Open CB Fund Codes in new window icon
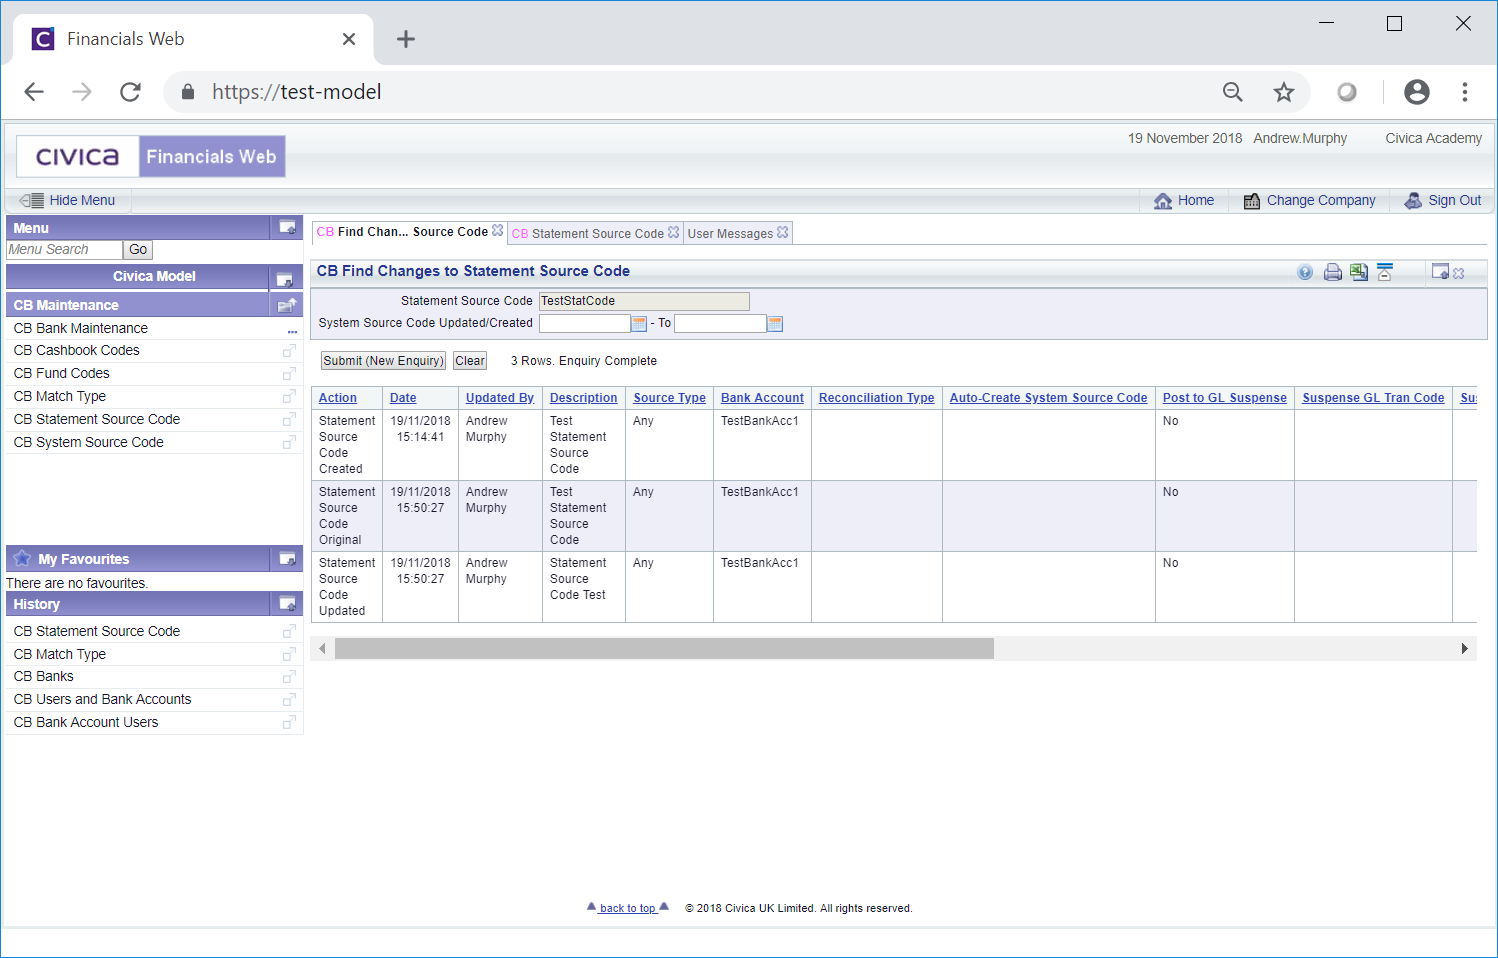The width and height of the screenshot is (1498, 958). point(289,374)
